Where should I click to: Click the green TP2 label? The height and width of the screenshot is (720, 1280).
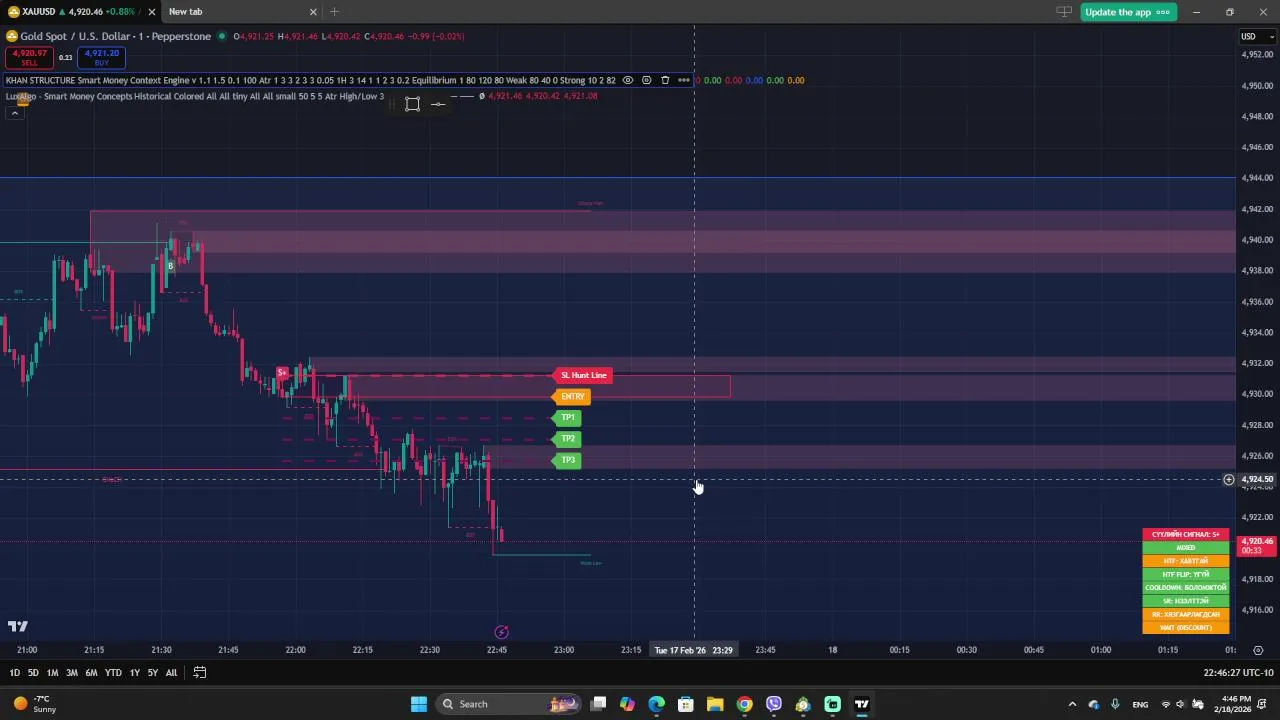point(567,439)
